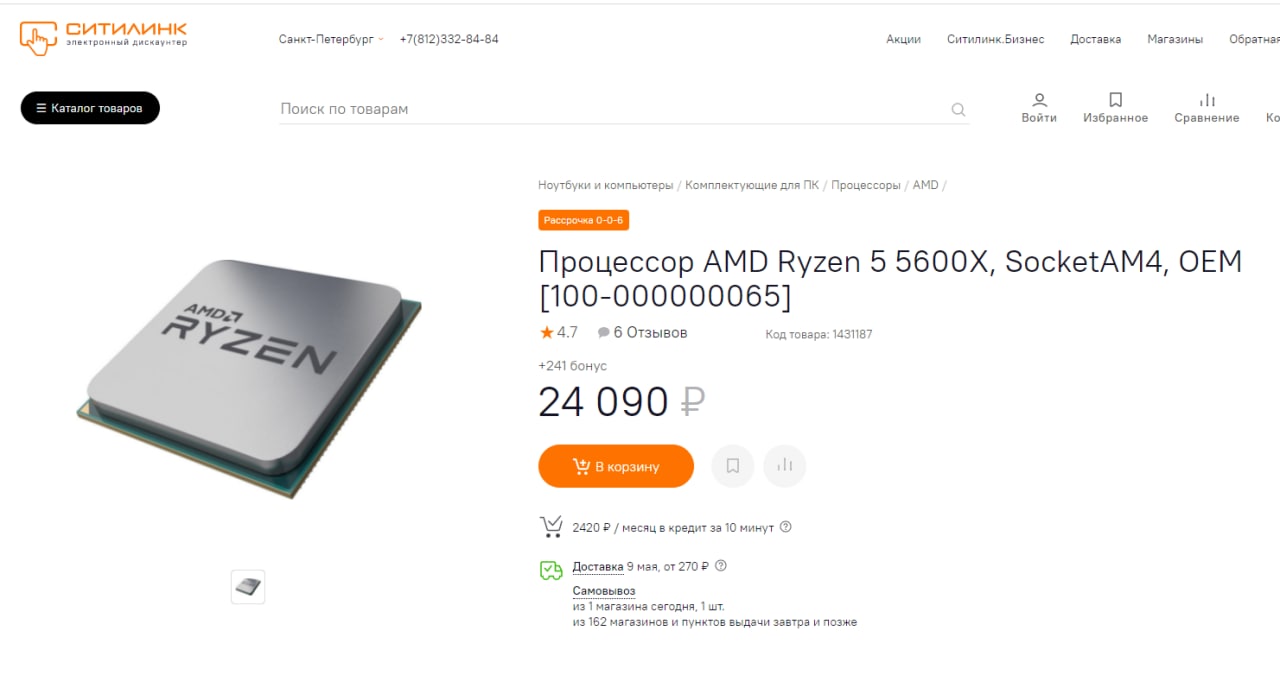Click the Самовывоз pickup link
The width and height of the screenshot is (1280, 675).
(x=604, y=591)
